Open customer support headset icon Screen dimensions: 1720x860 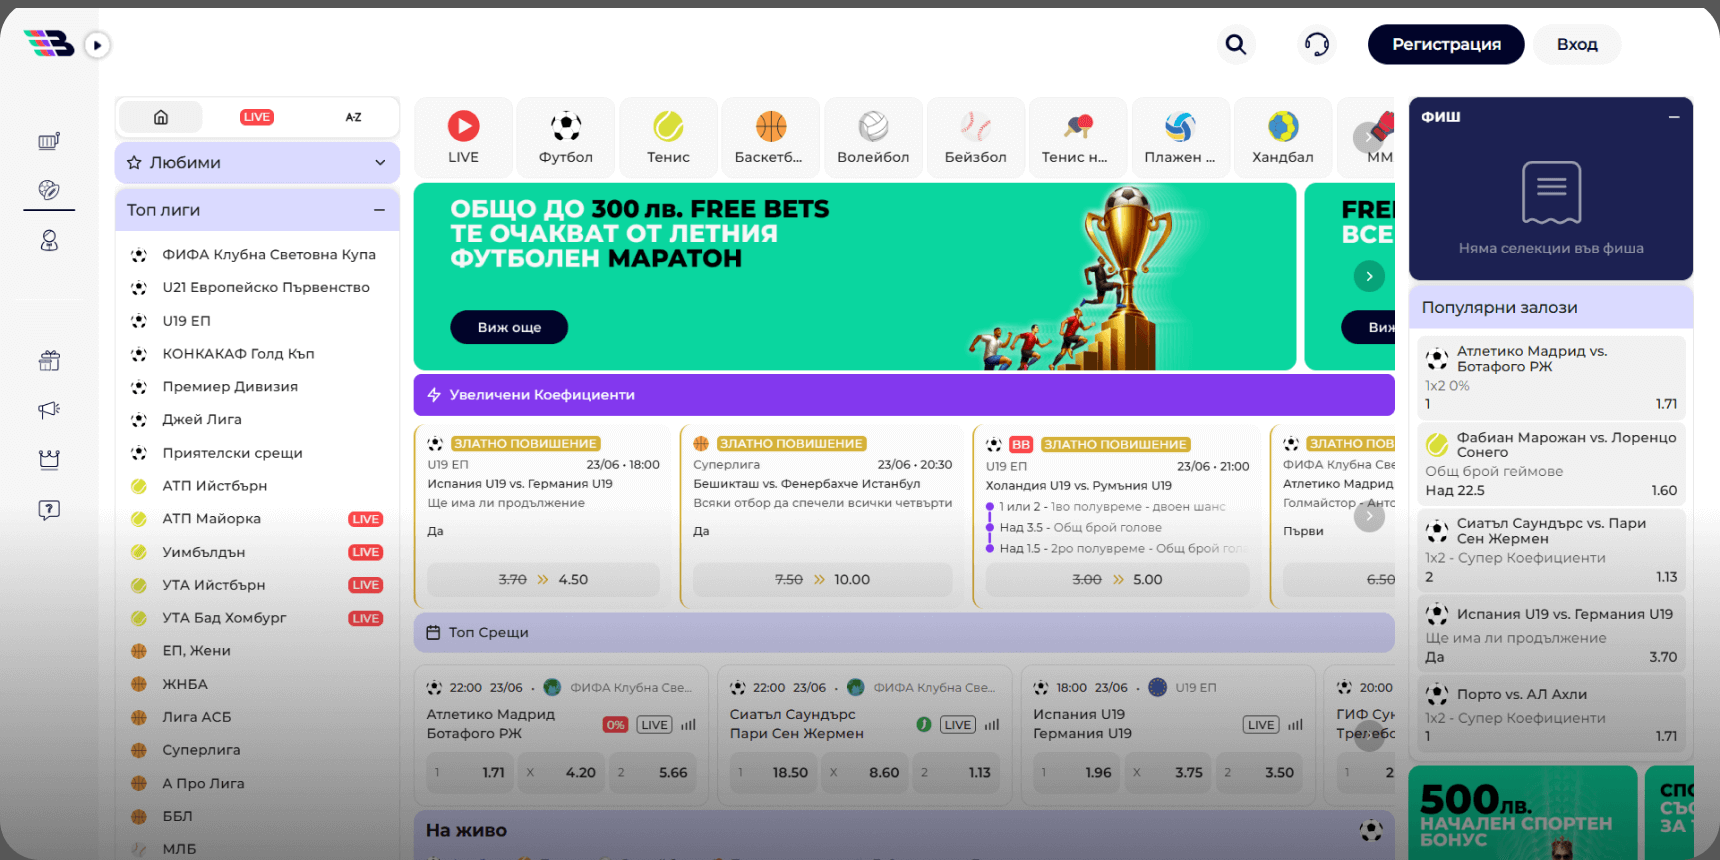pos(1317,44)
